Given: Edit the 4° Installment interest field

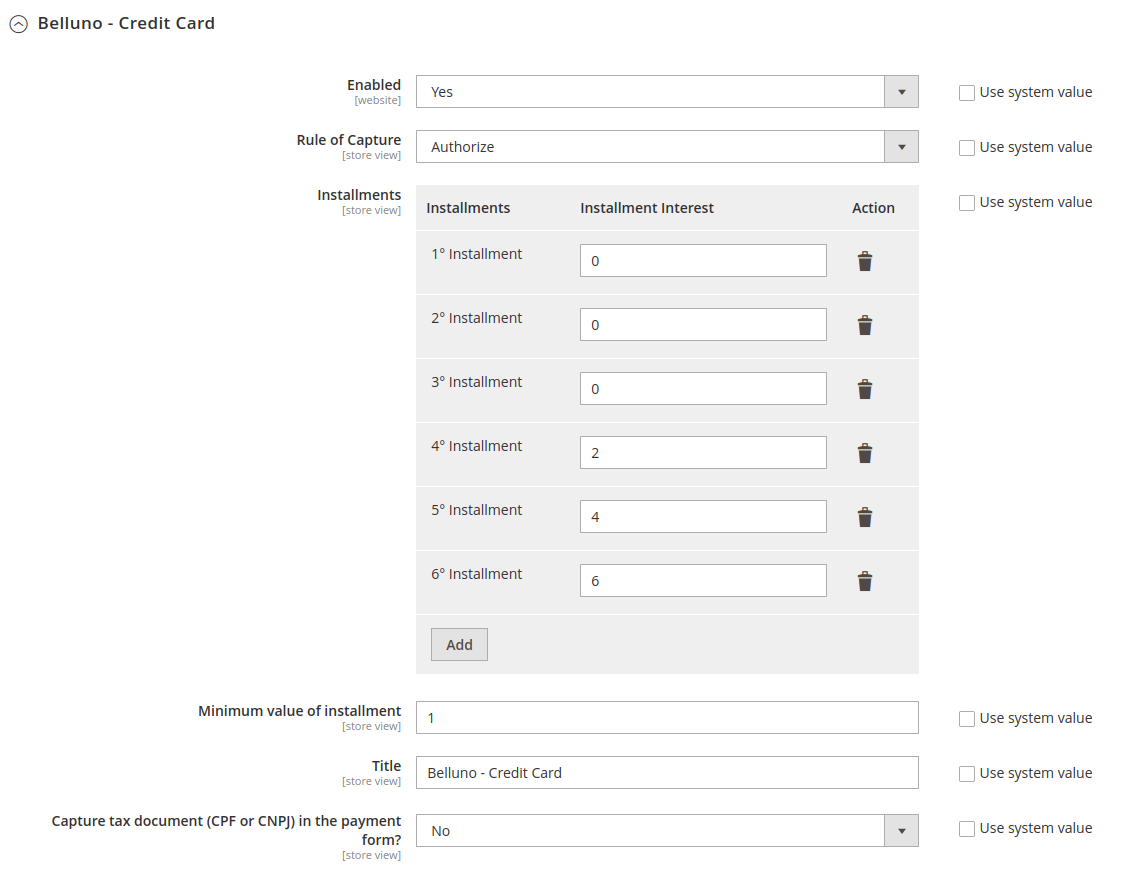Looking at the screenshot, I should pyautogui.click(x=703, y=453).
